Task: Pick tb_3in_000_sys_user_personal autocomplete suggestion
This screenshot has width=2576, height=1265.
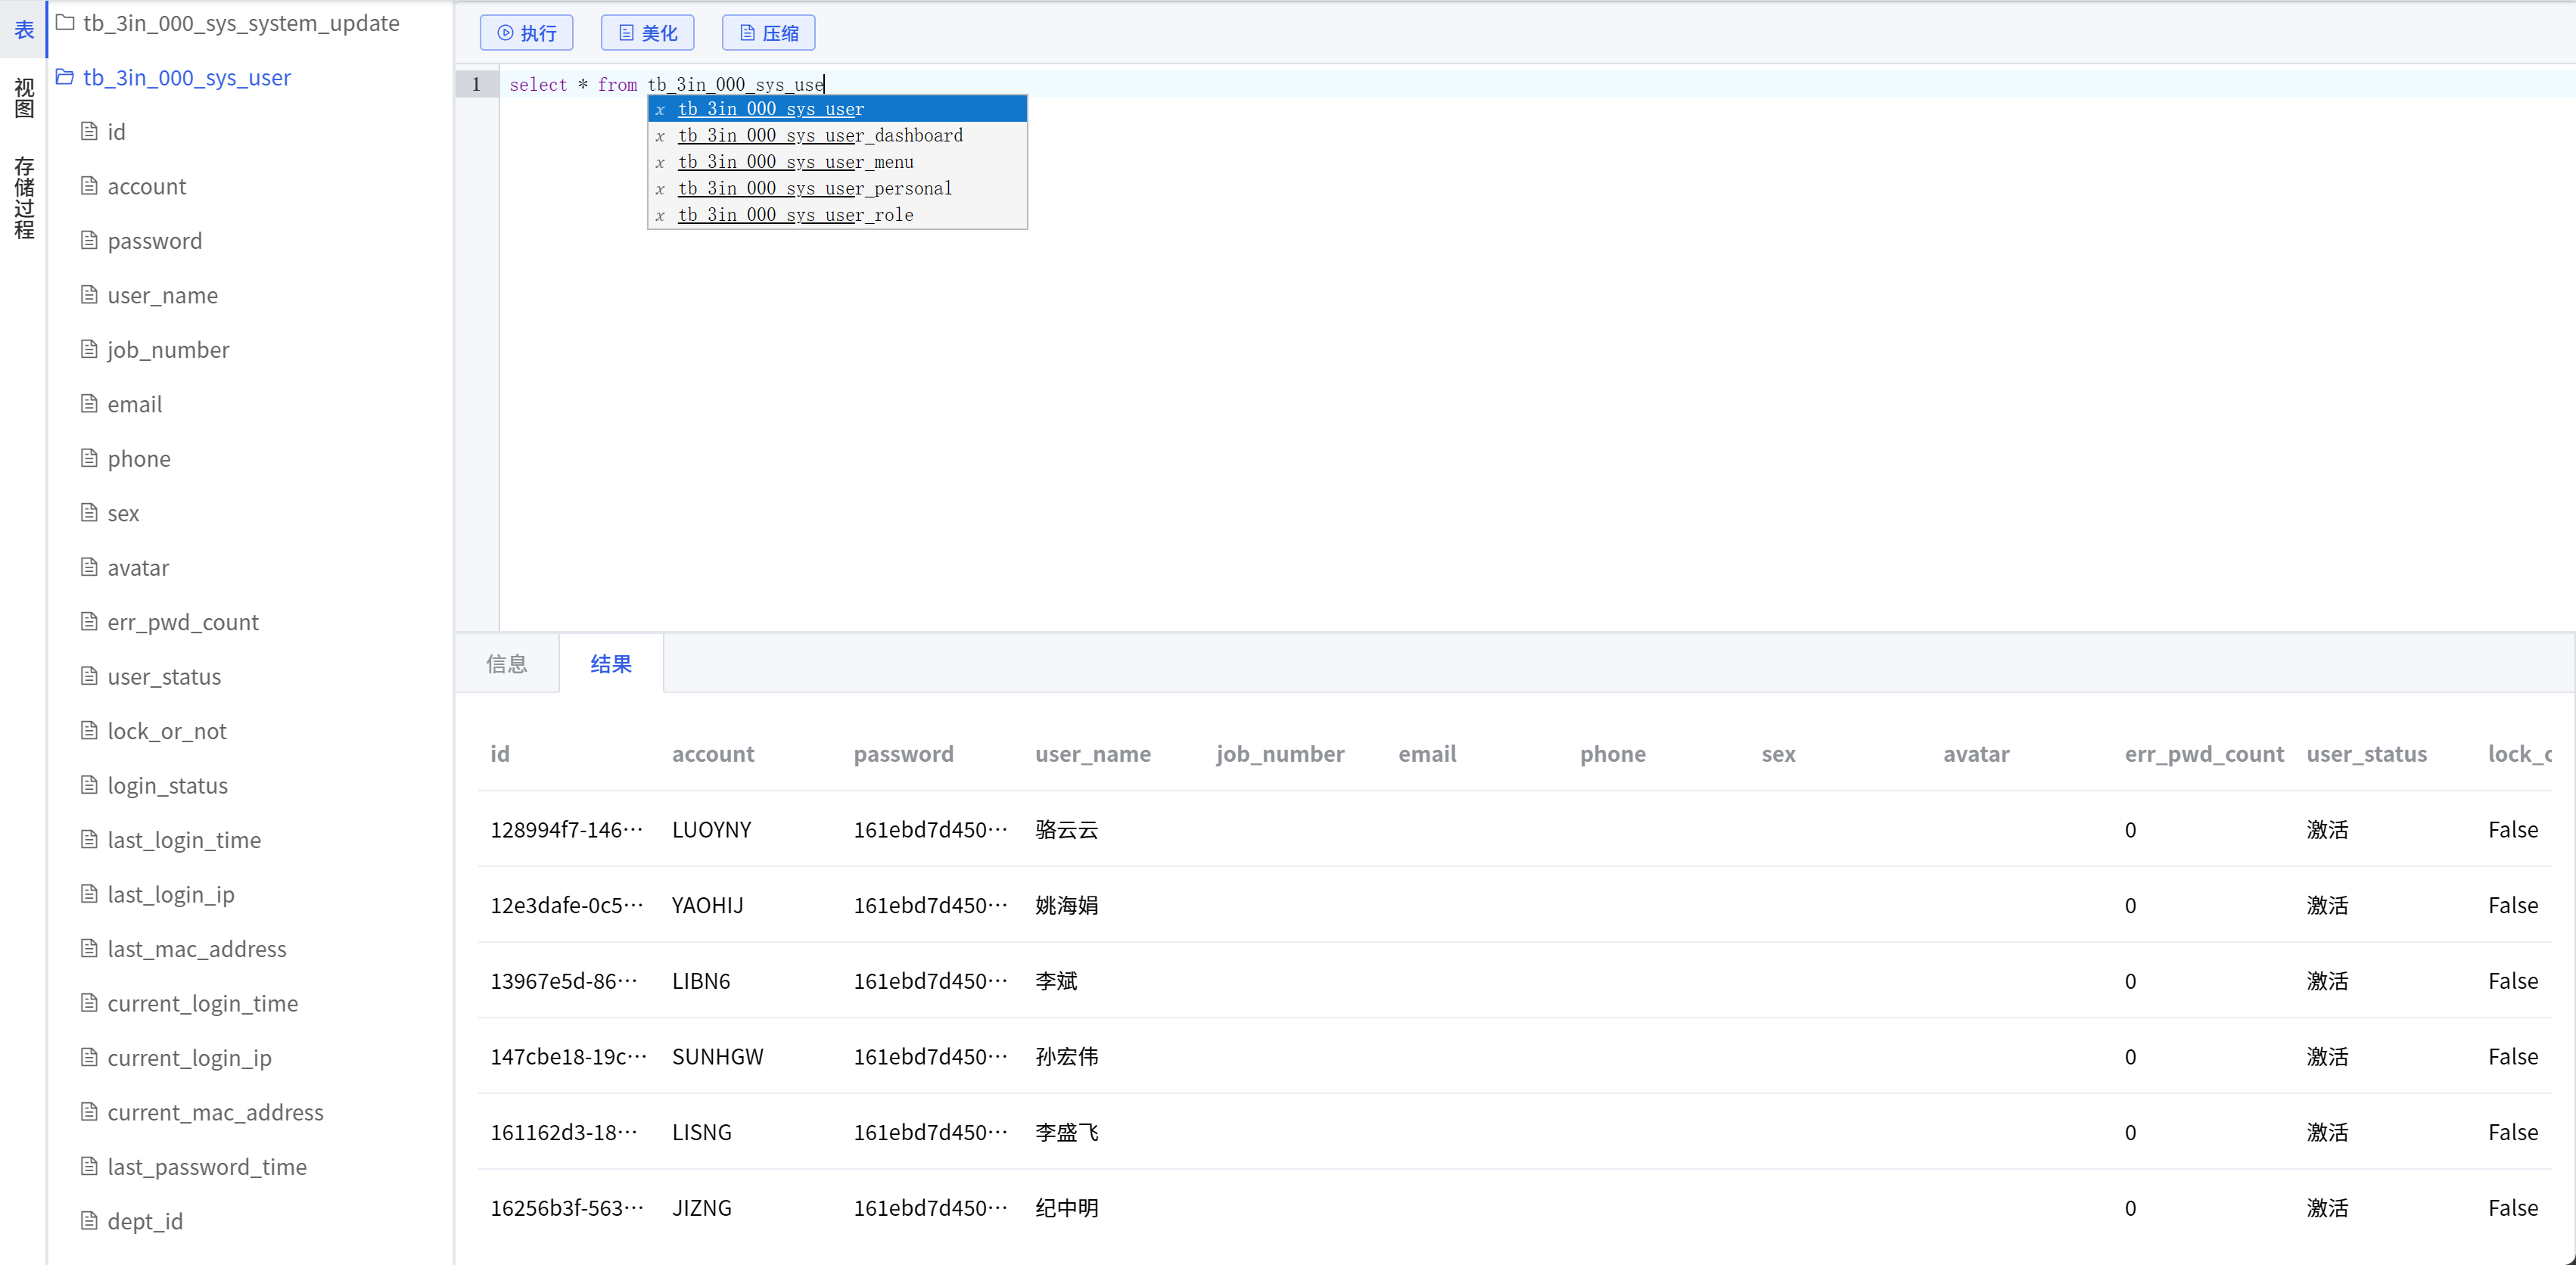Action: 838,188
